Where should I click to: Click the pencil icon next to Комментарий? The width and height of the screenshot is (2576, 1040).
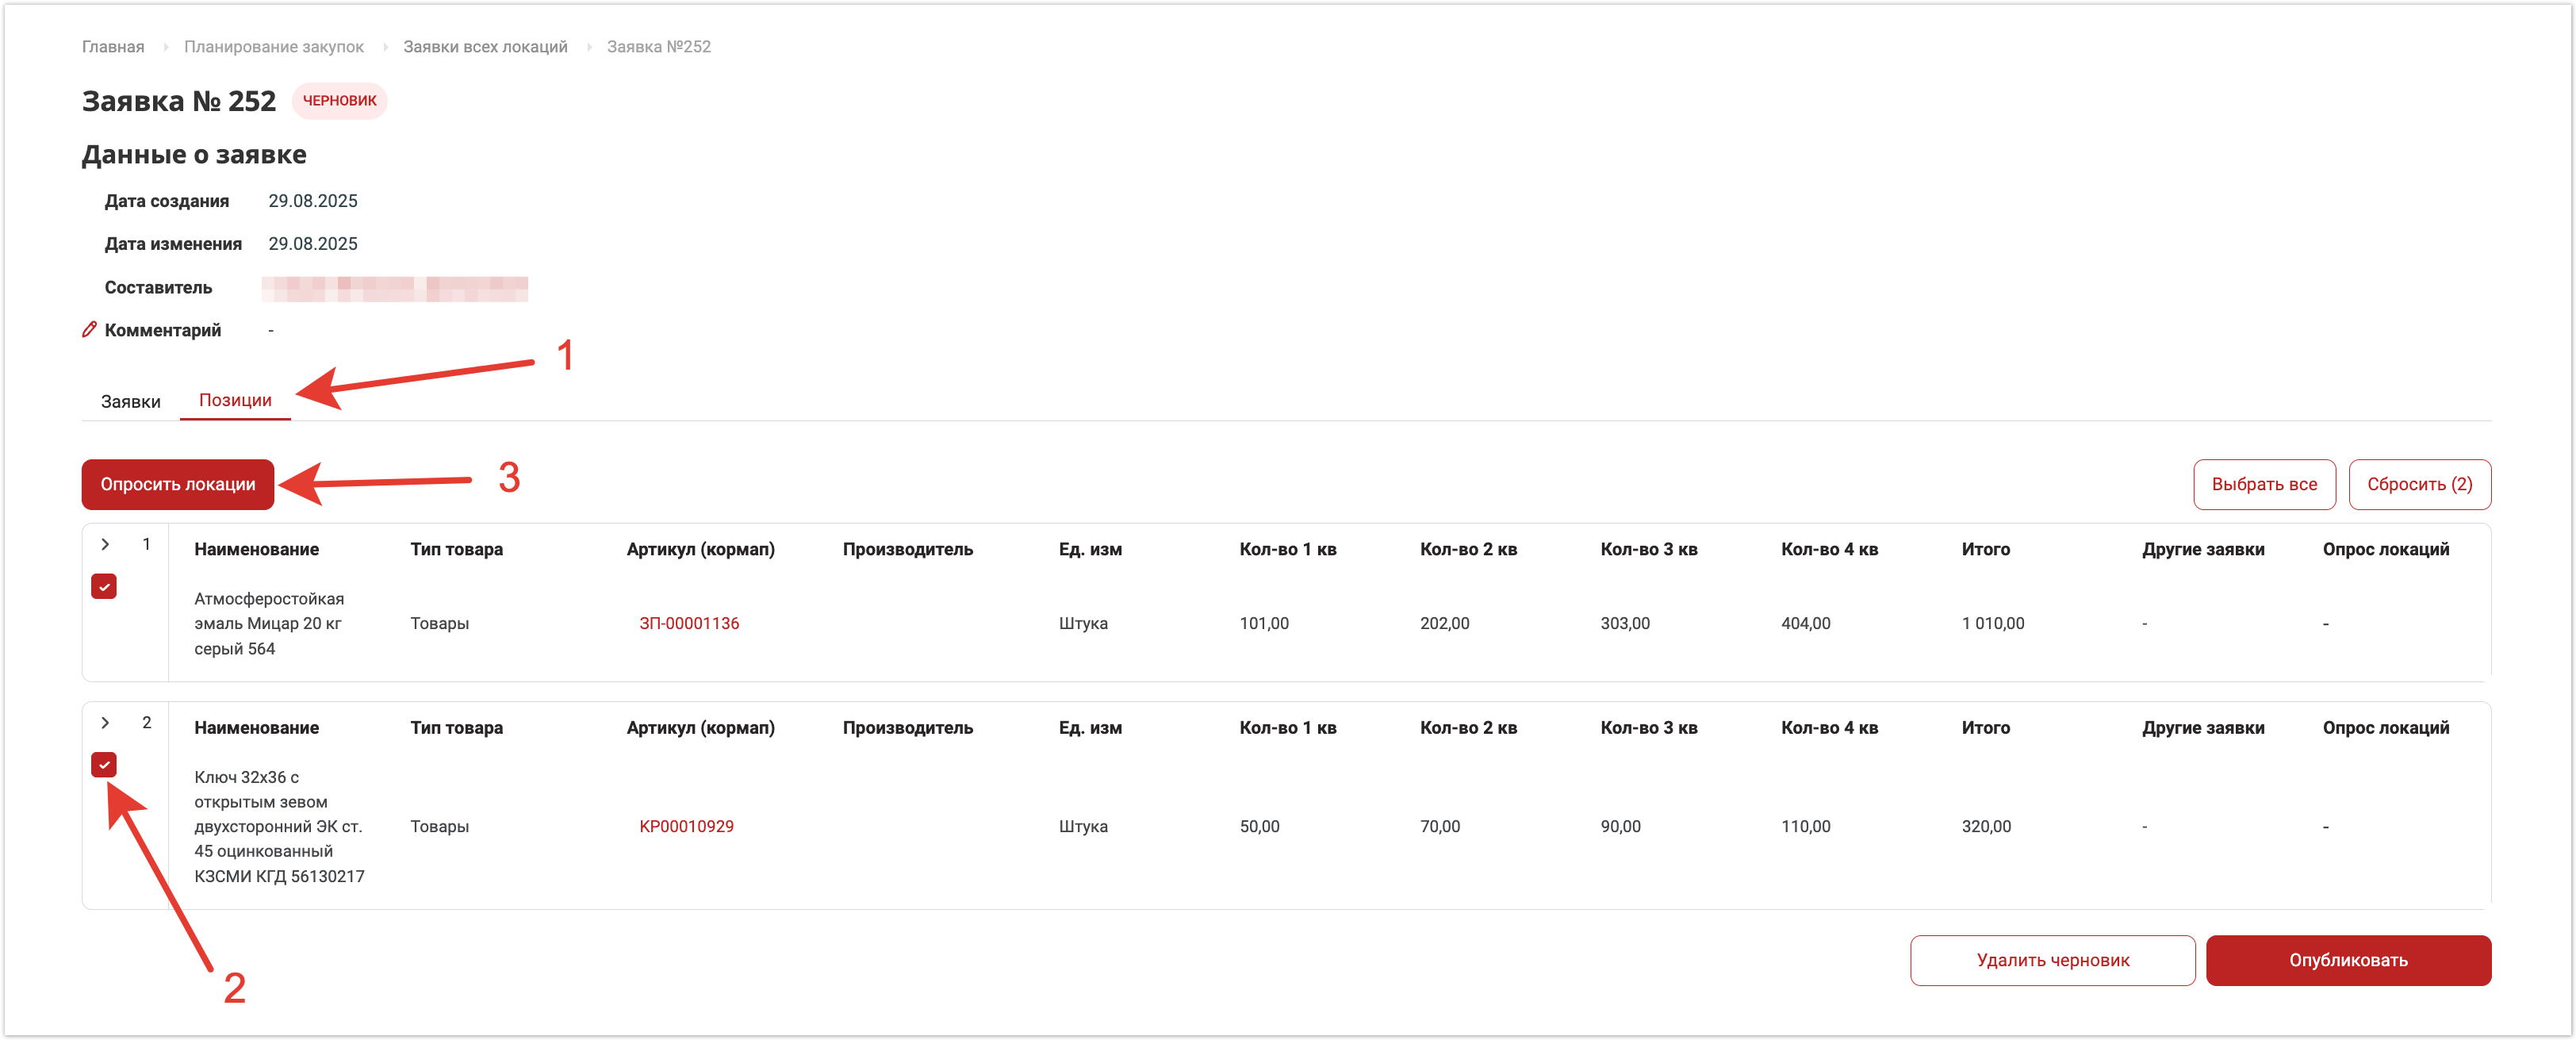pos(89,329)
